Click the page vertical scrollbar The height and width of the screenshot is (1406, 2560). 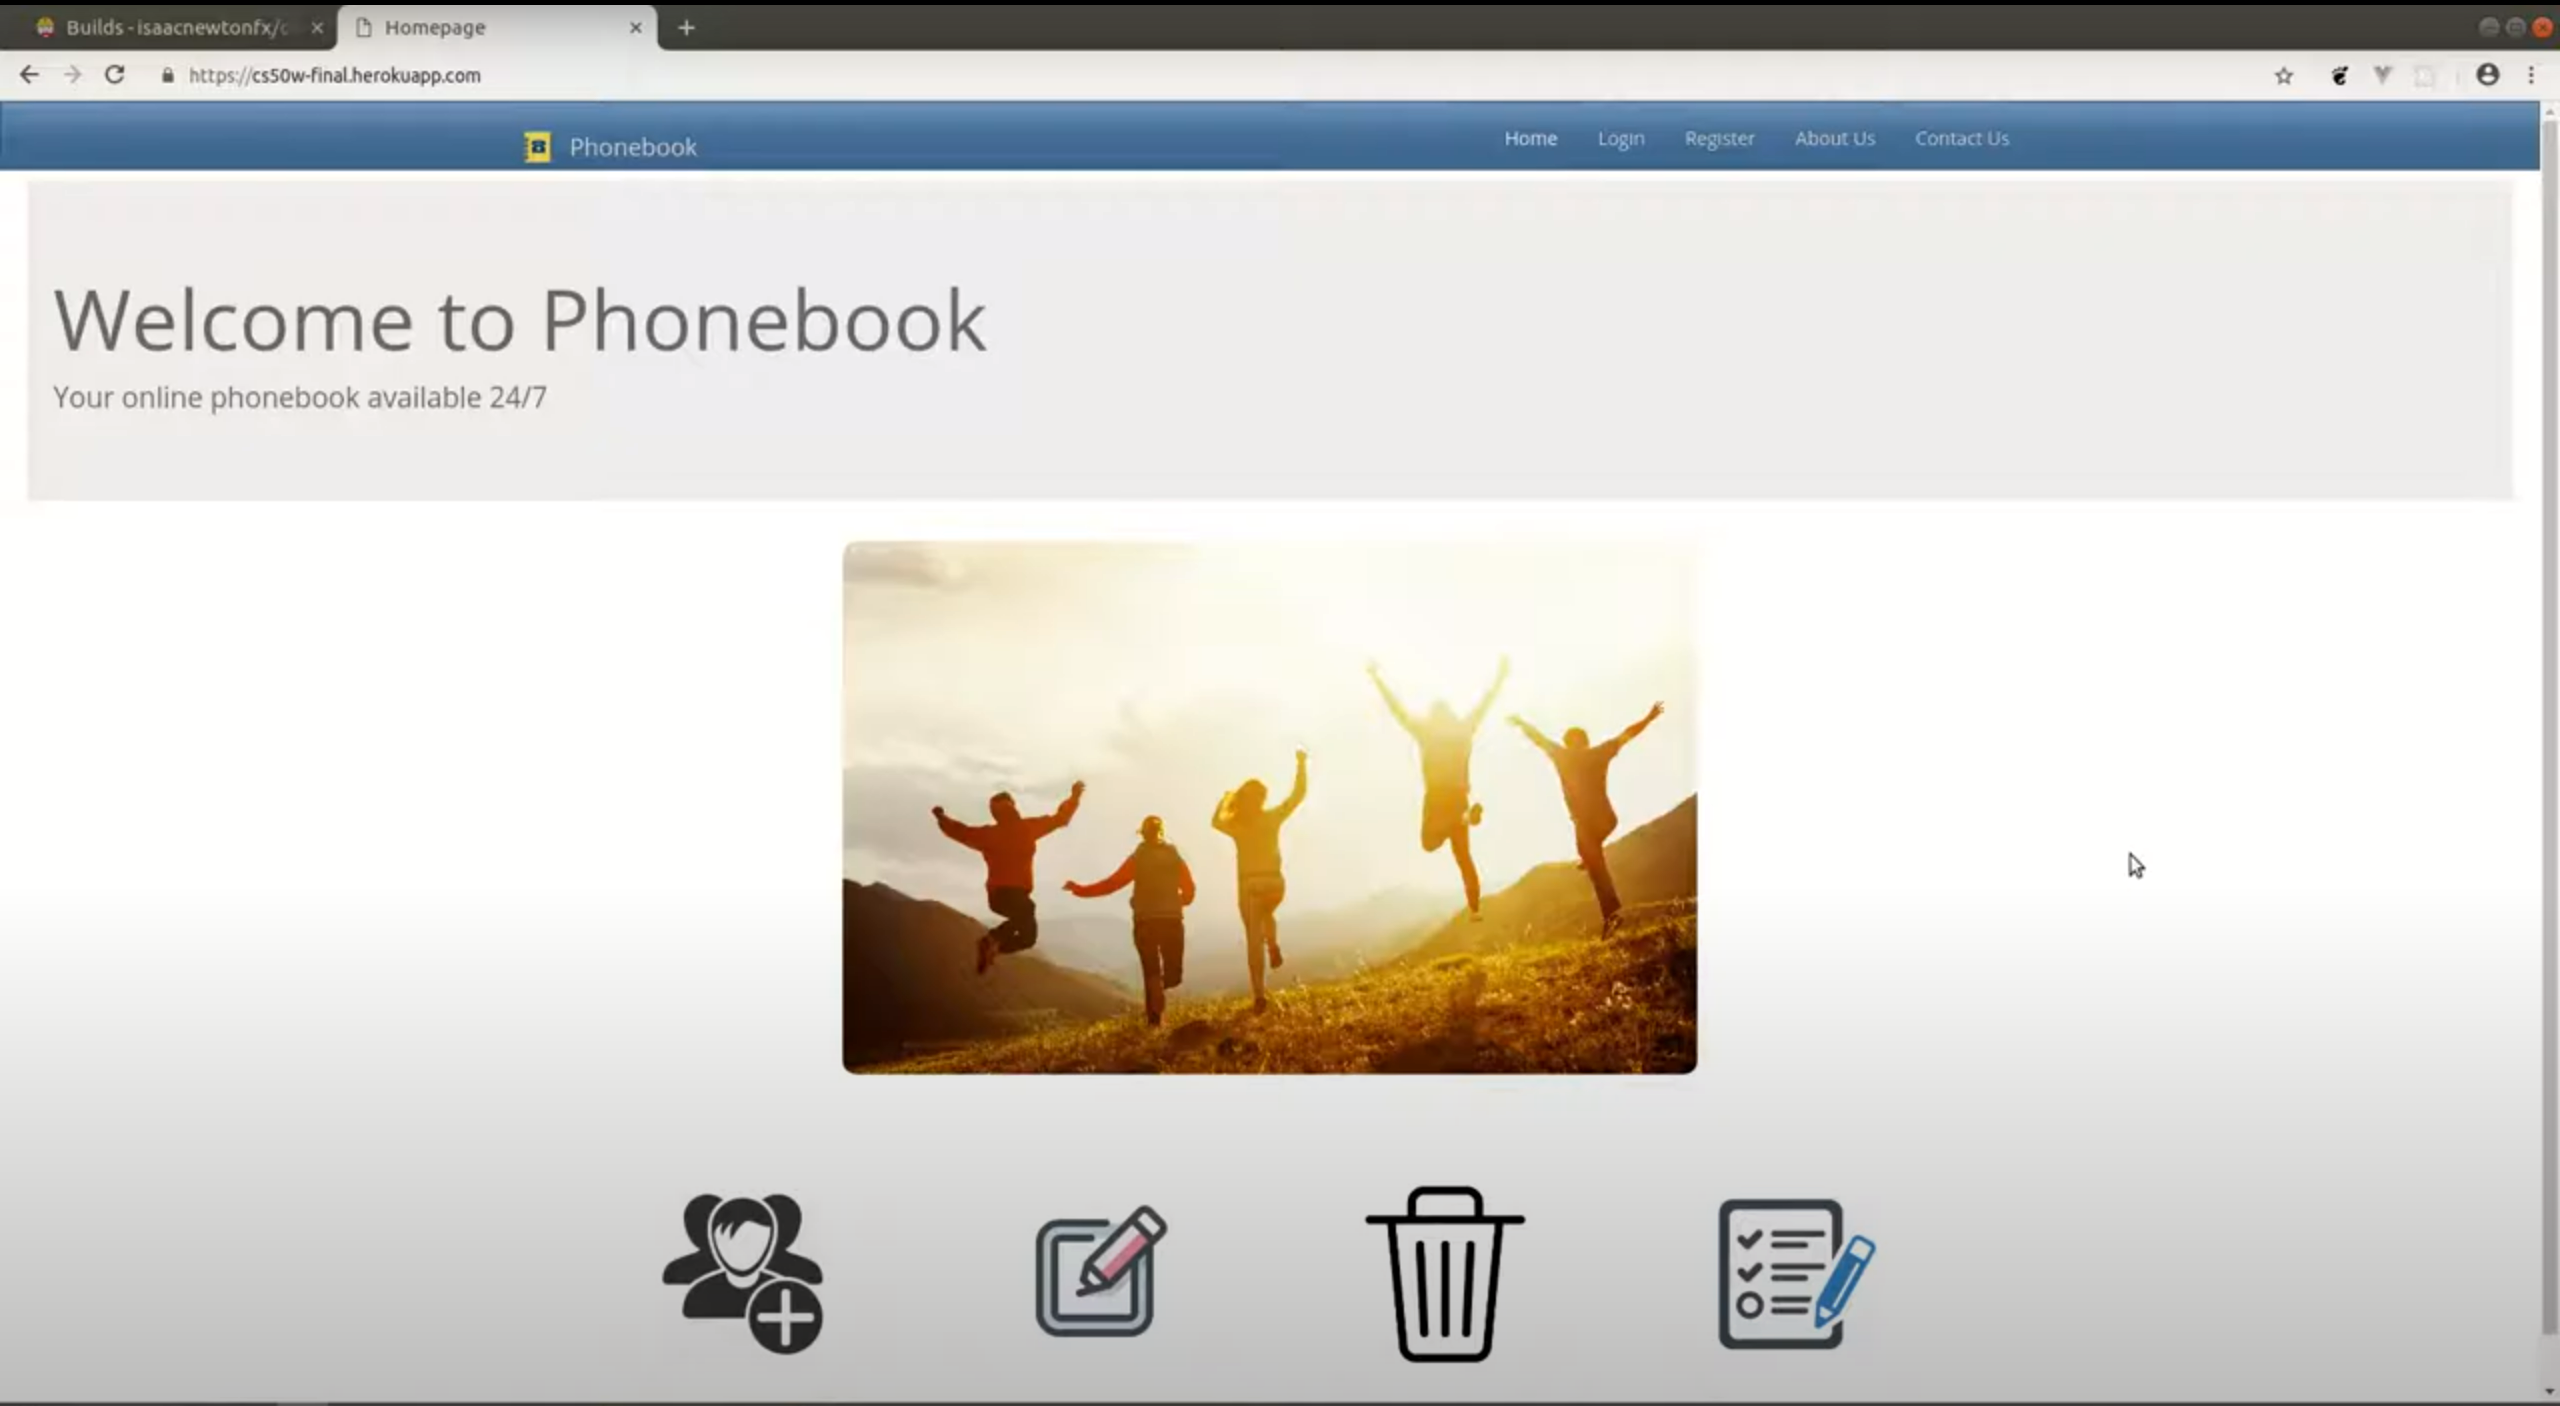coord(2549,700)
